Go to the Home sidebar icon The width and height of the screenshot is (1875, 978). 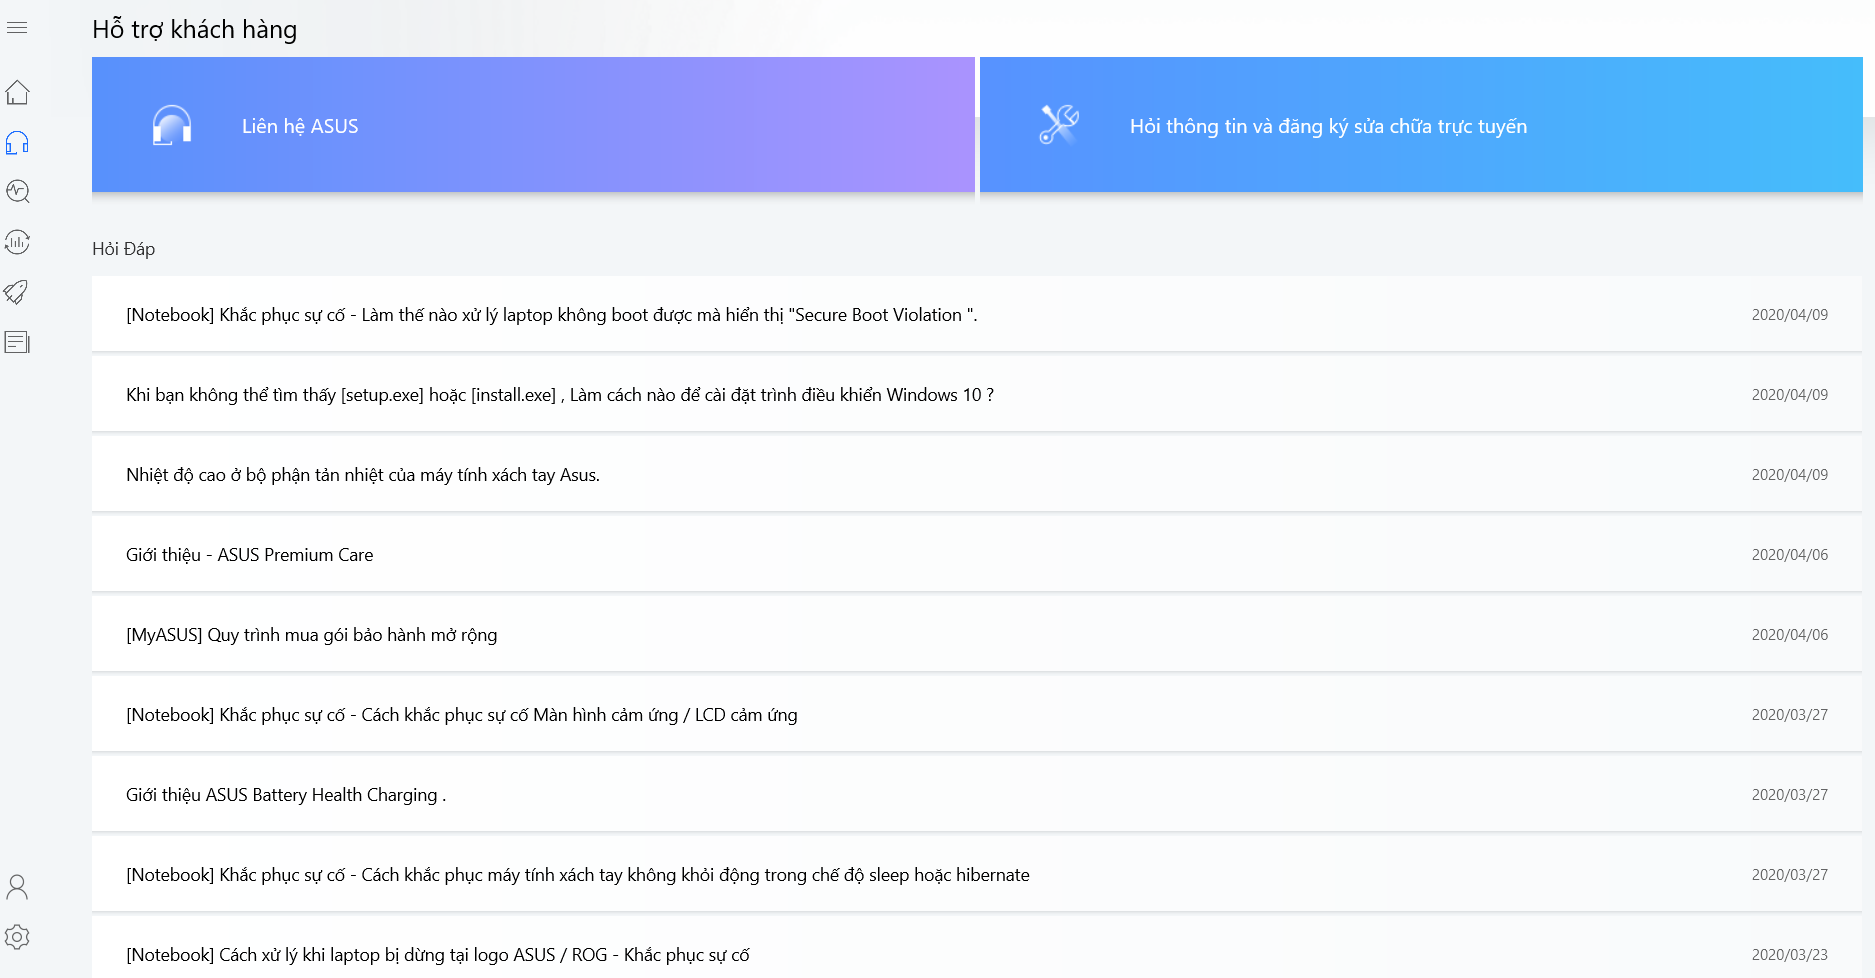(x=17, y=93)
